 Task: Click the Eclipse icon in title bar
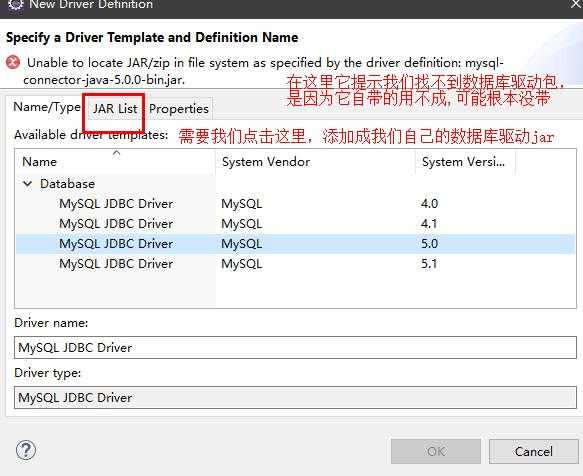point(16,4)
